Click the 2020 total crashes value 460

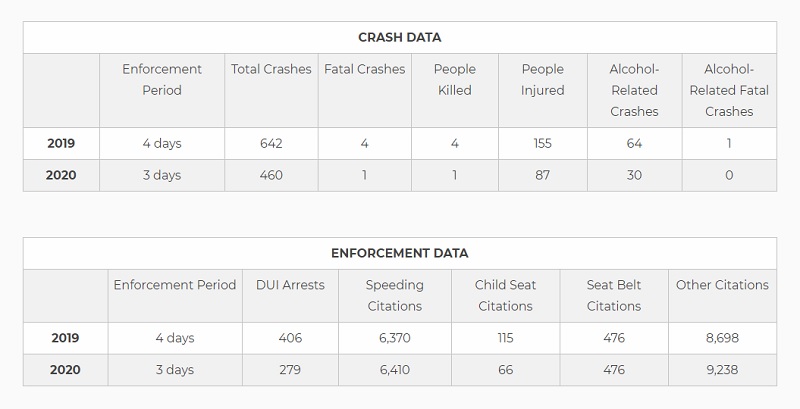click(x=271, y=175)
